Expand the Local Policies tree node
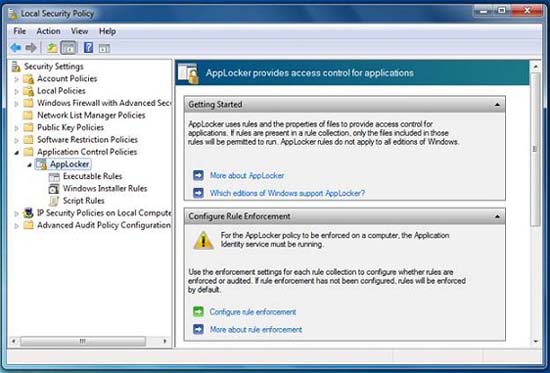 (x=16, y=92)
